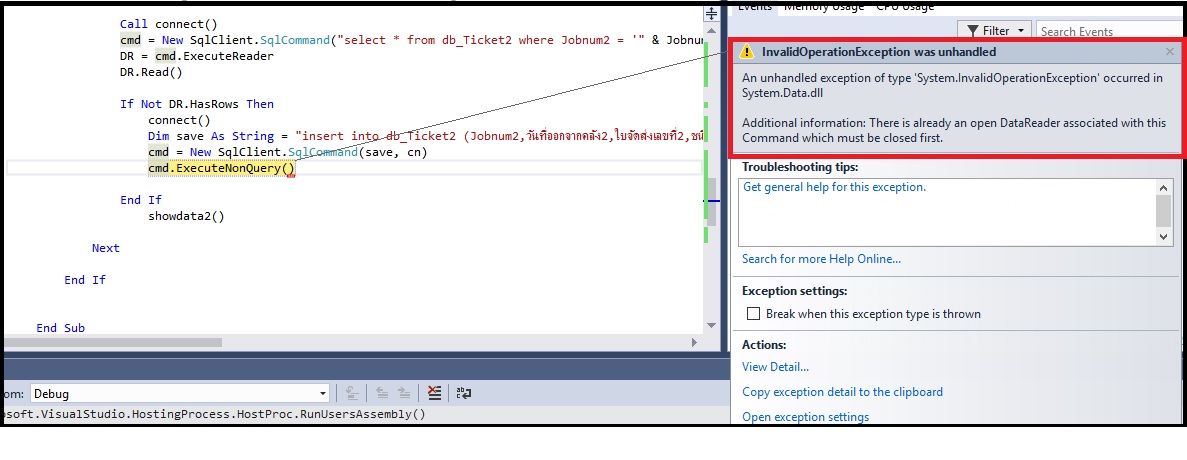Click Search for more Help Online link
The image size is (1187, 460).
(821, 259)
